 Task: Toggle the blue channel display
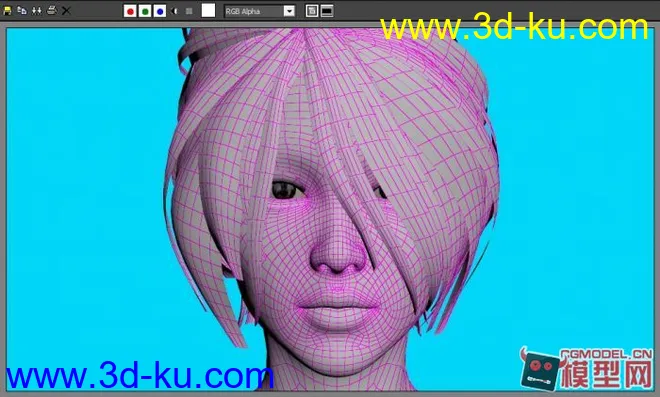pos(160,11)
